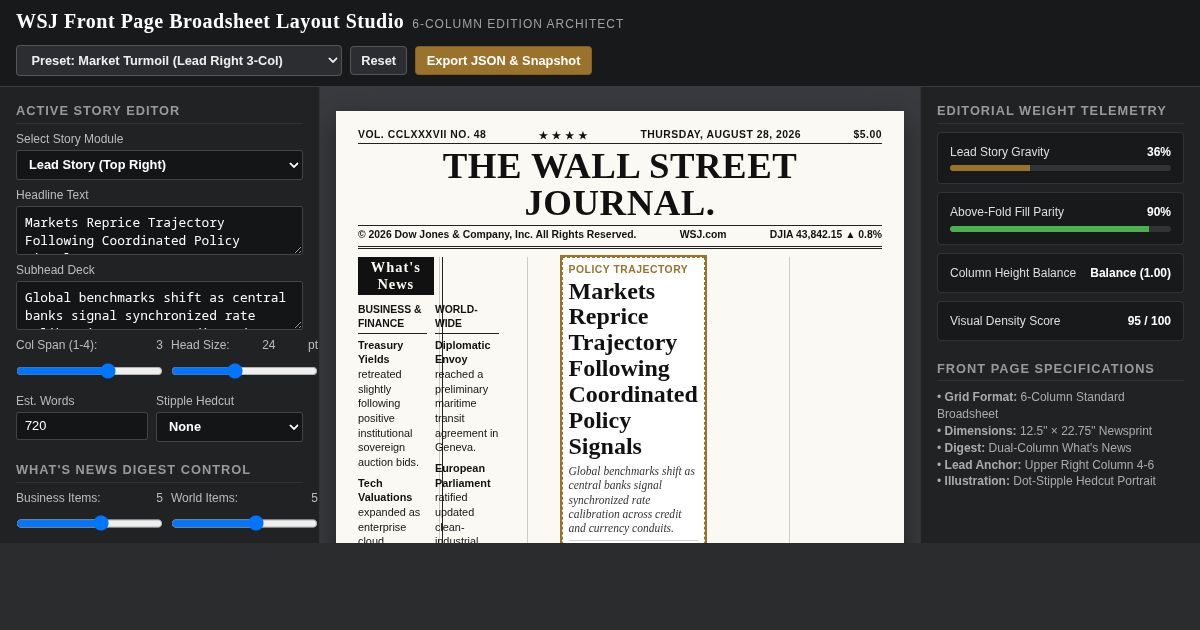Adjust the Head Size slider
This screenshot has width=1200, height=630.
coord(244,371)
